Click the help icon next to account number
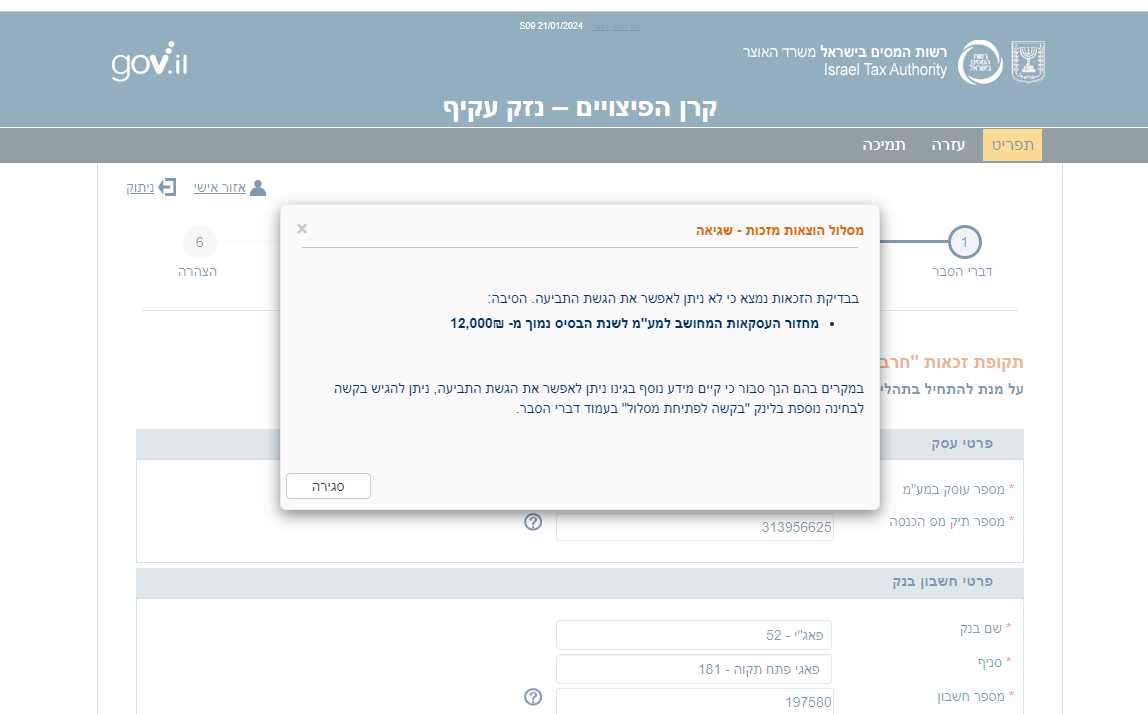1148x714 pixels. [x=533, y=697]
